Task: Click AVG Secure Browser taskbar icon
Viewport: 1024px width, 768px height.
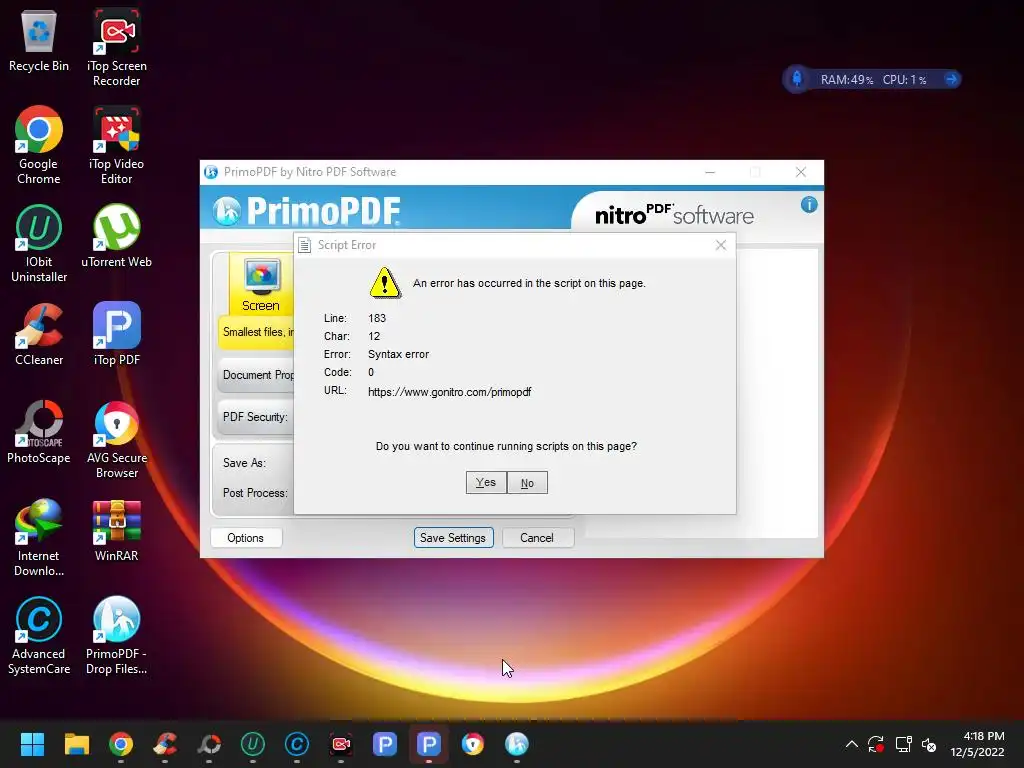Action: (473, 744)
